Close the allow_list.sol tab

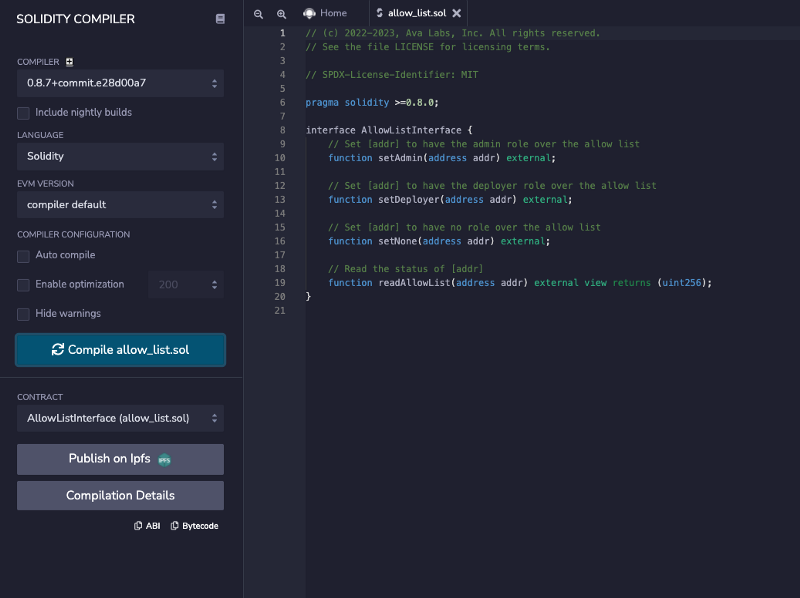[x=457, y=13]
